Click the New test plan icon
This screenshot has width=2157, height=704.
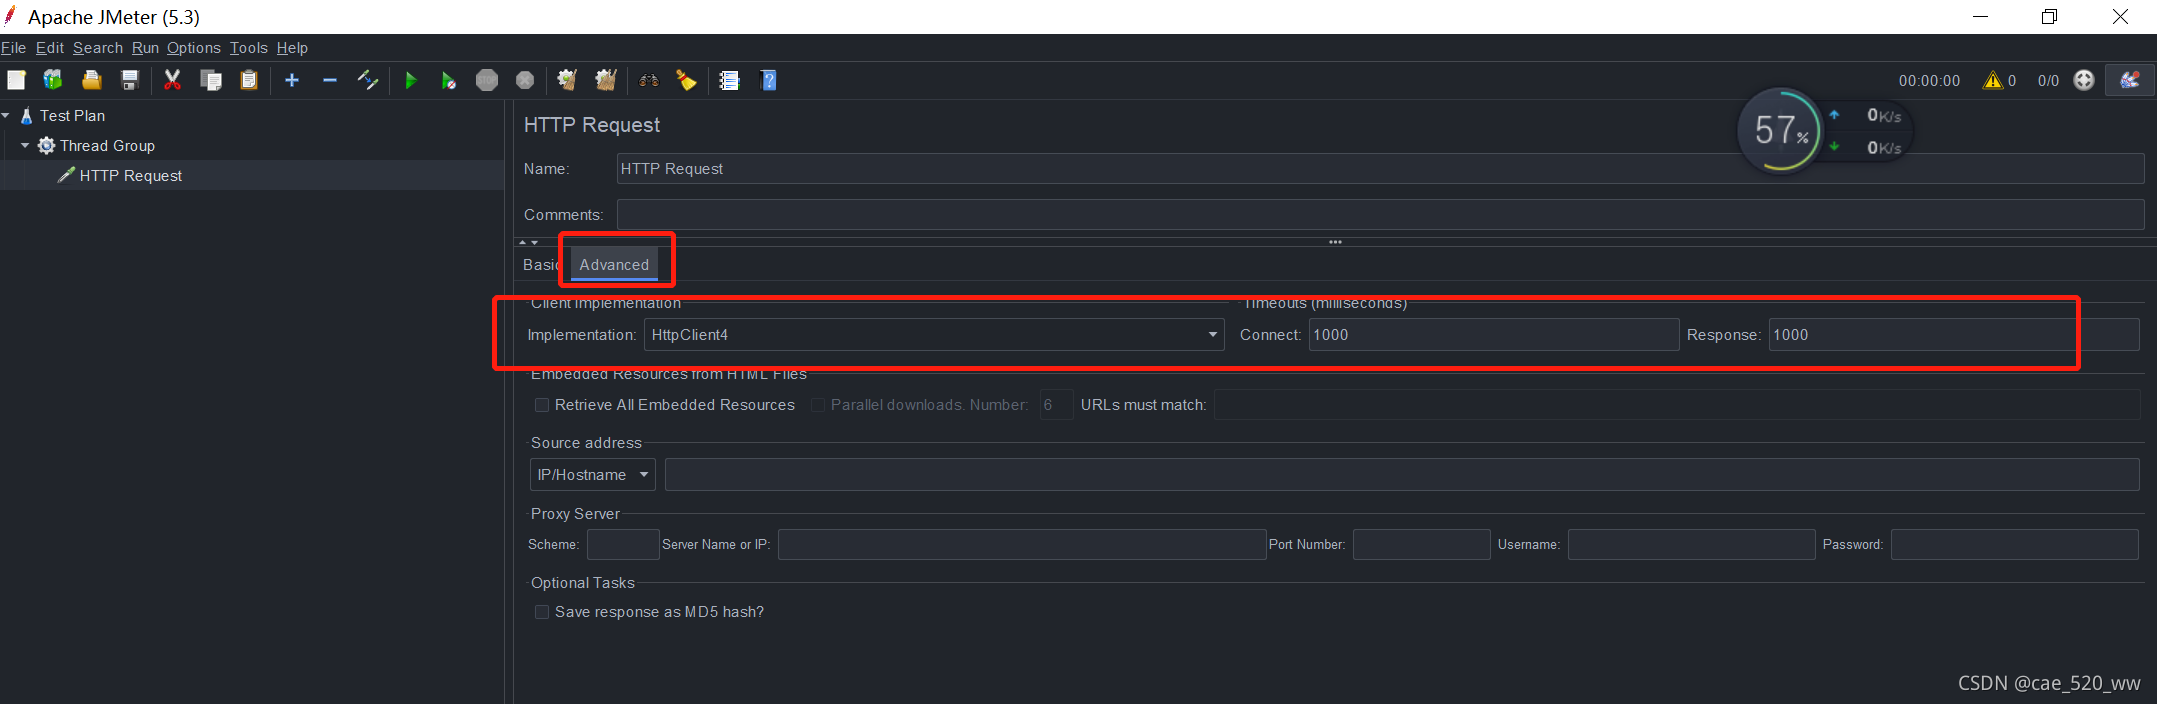pos(16,80)
